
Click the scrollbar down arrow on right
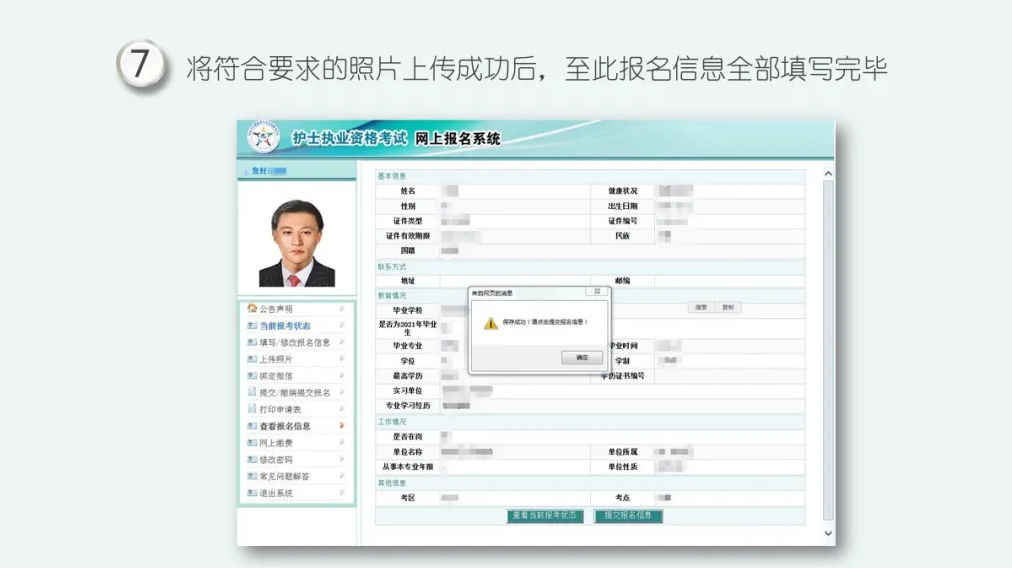click(x=827, y=535)
